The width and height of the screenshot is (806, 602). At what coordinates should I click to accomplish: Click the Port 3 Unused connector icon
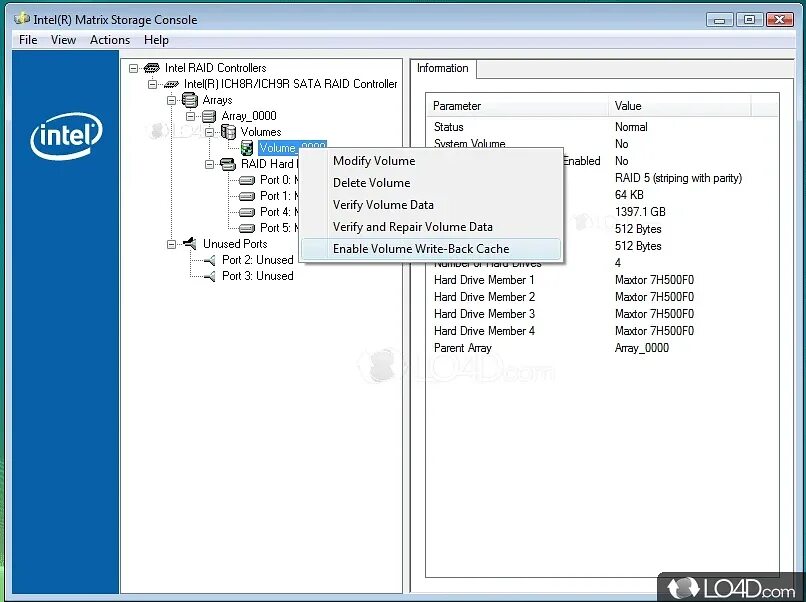coord(210,277)
